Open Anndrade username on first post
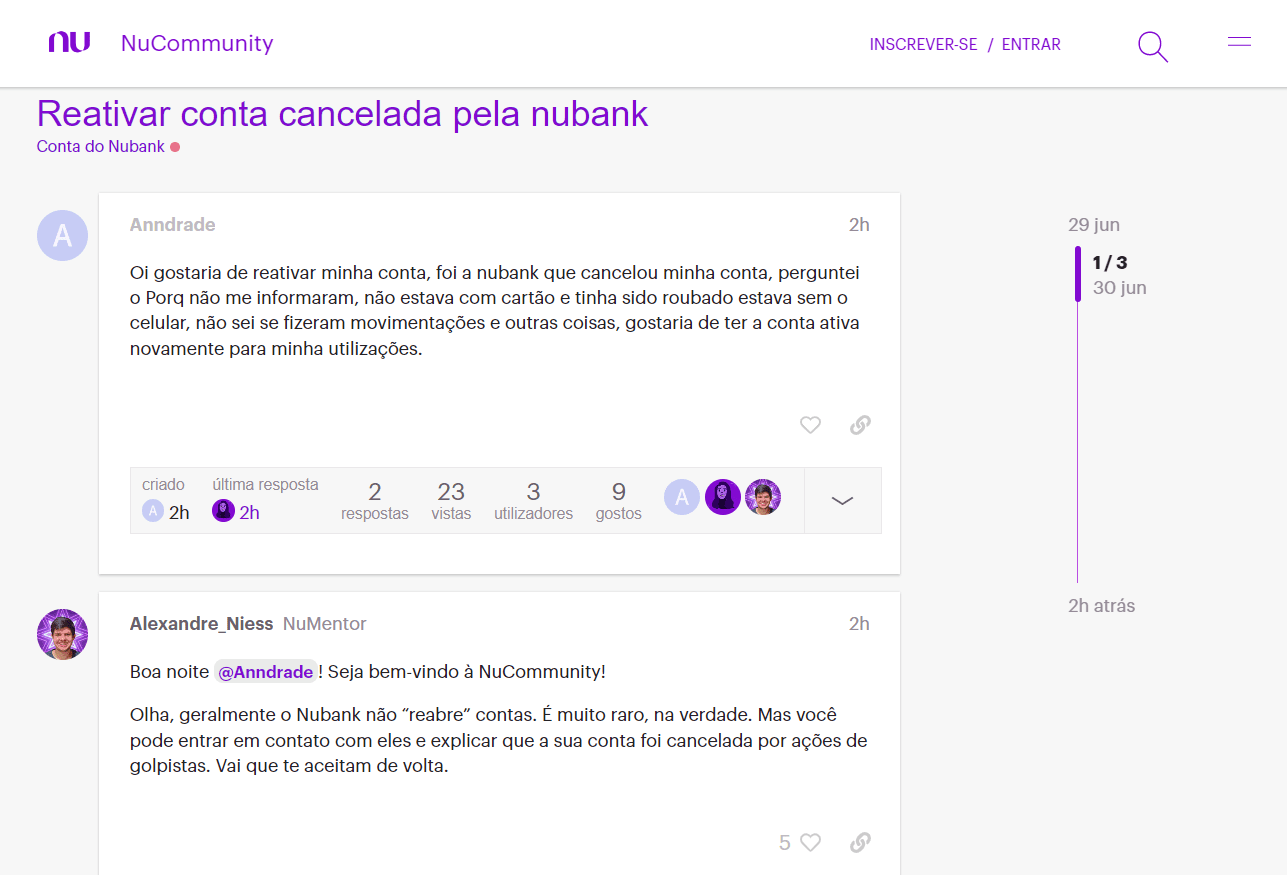1287x875 pixels. pyautogui.click(x=172, y=225)
